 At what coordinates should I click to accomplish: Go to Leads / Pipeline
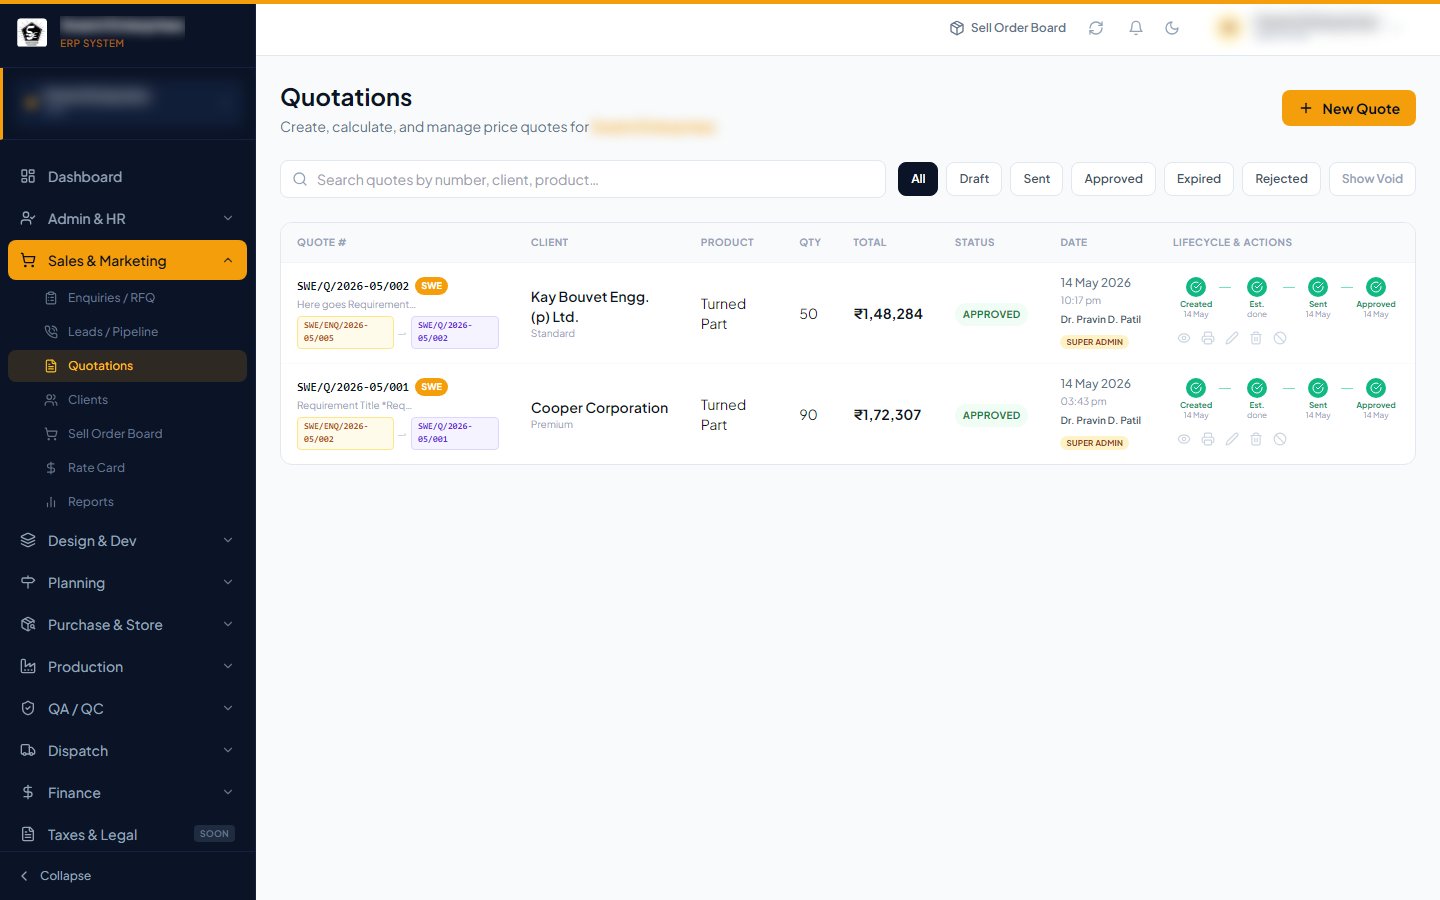point(128,332)
